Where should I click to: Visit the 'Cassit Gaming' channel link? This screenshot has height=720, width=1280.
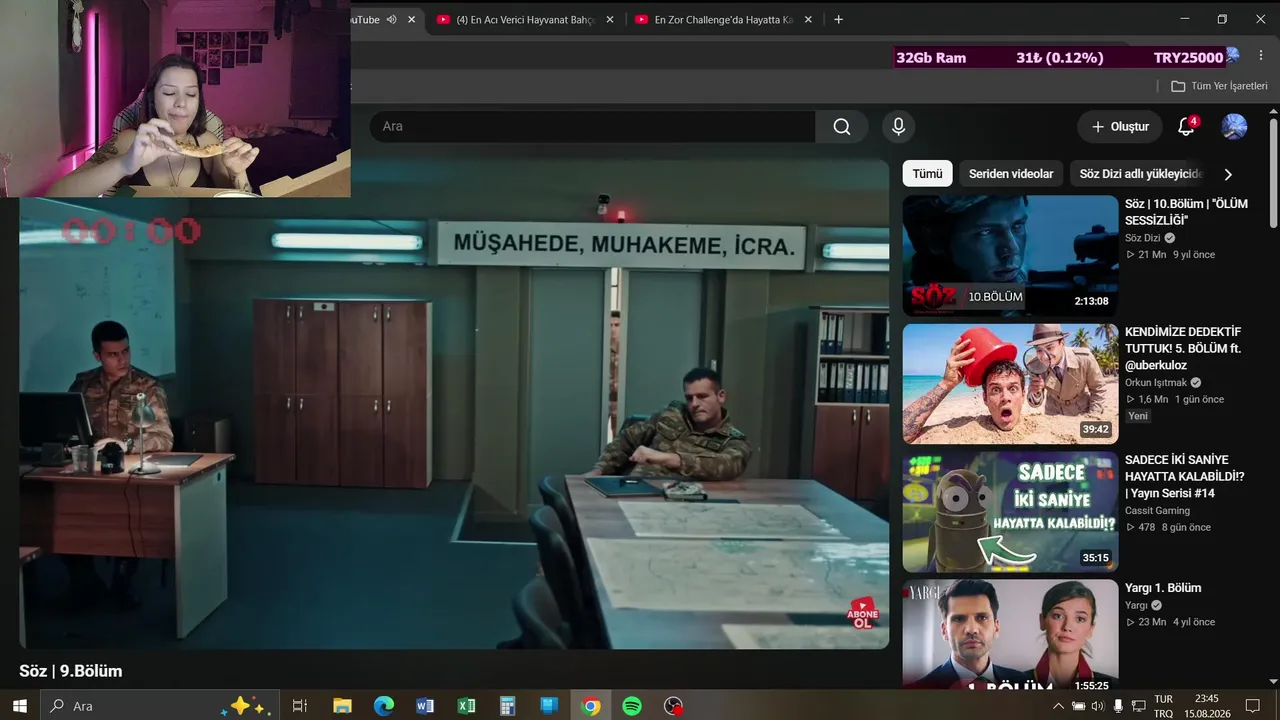pyautogui.click(x=1157, y=510)
